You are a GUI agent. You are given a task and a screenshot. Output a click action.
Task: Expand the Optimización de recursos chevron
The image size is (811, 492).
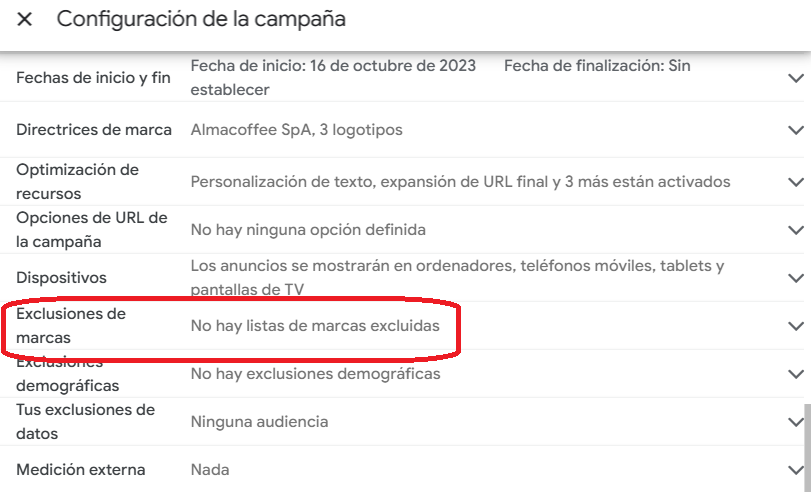796,182
